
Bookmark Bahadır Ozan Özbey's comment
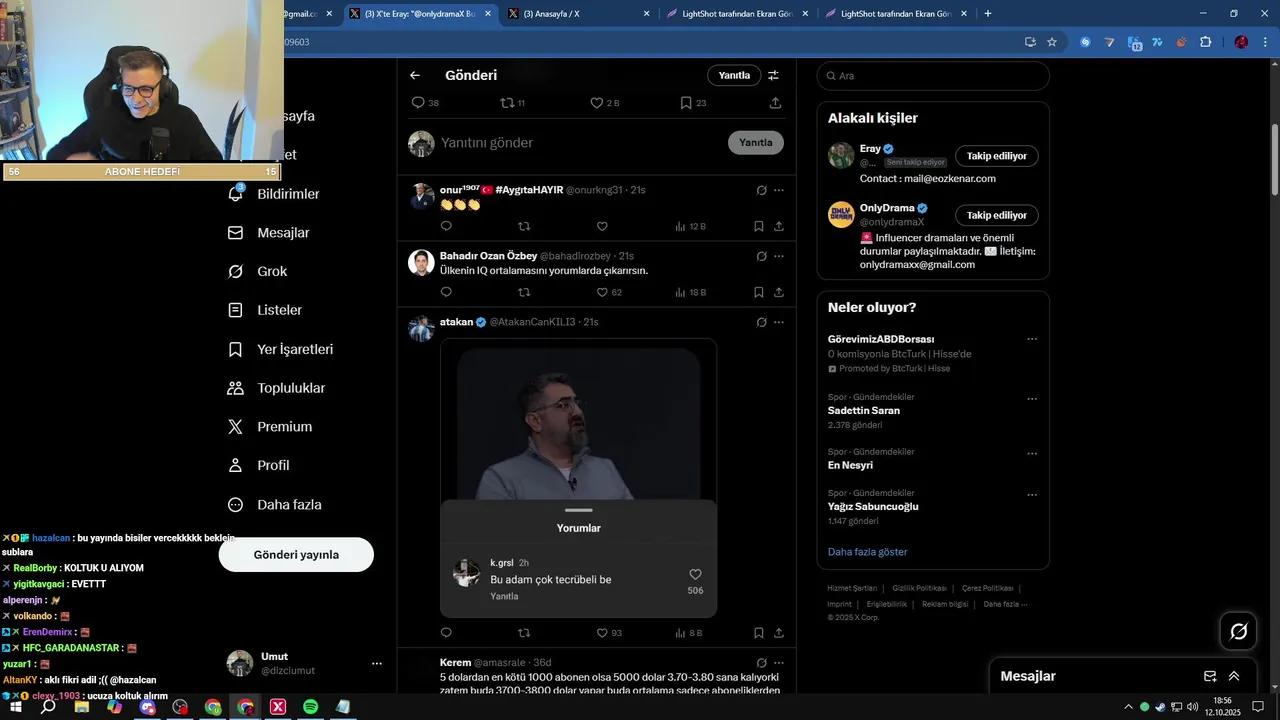point(759,292)
